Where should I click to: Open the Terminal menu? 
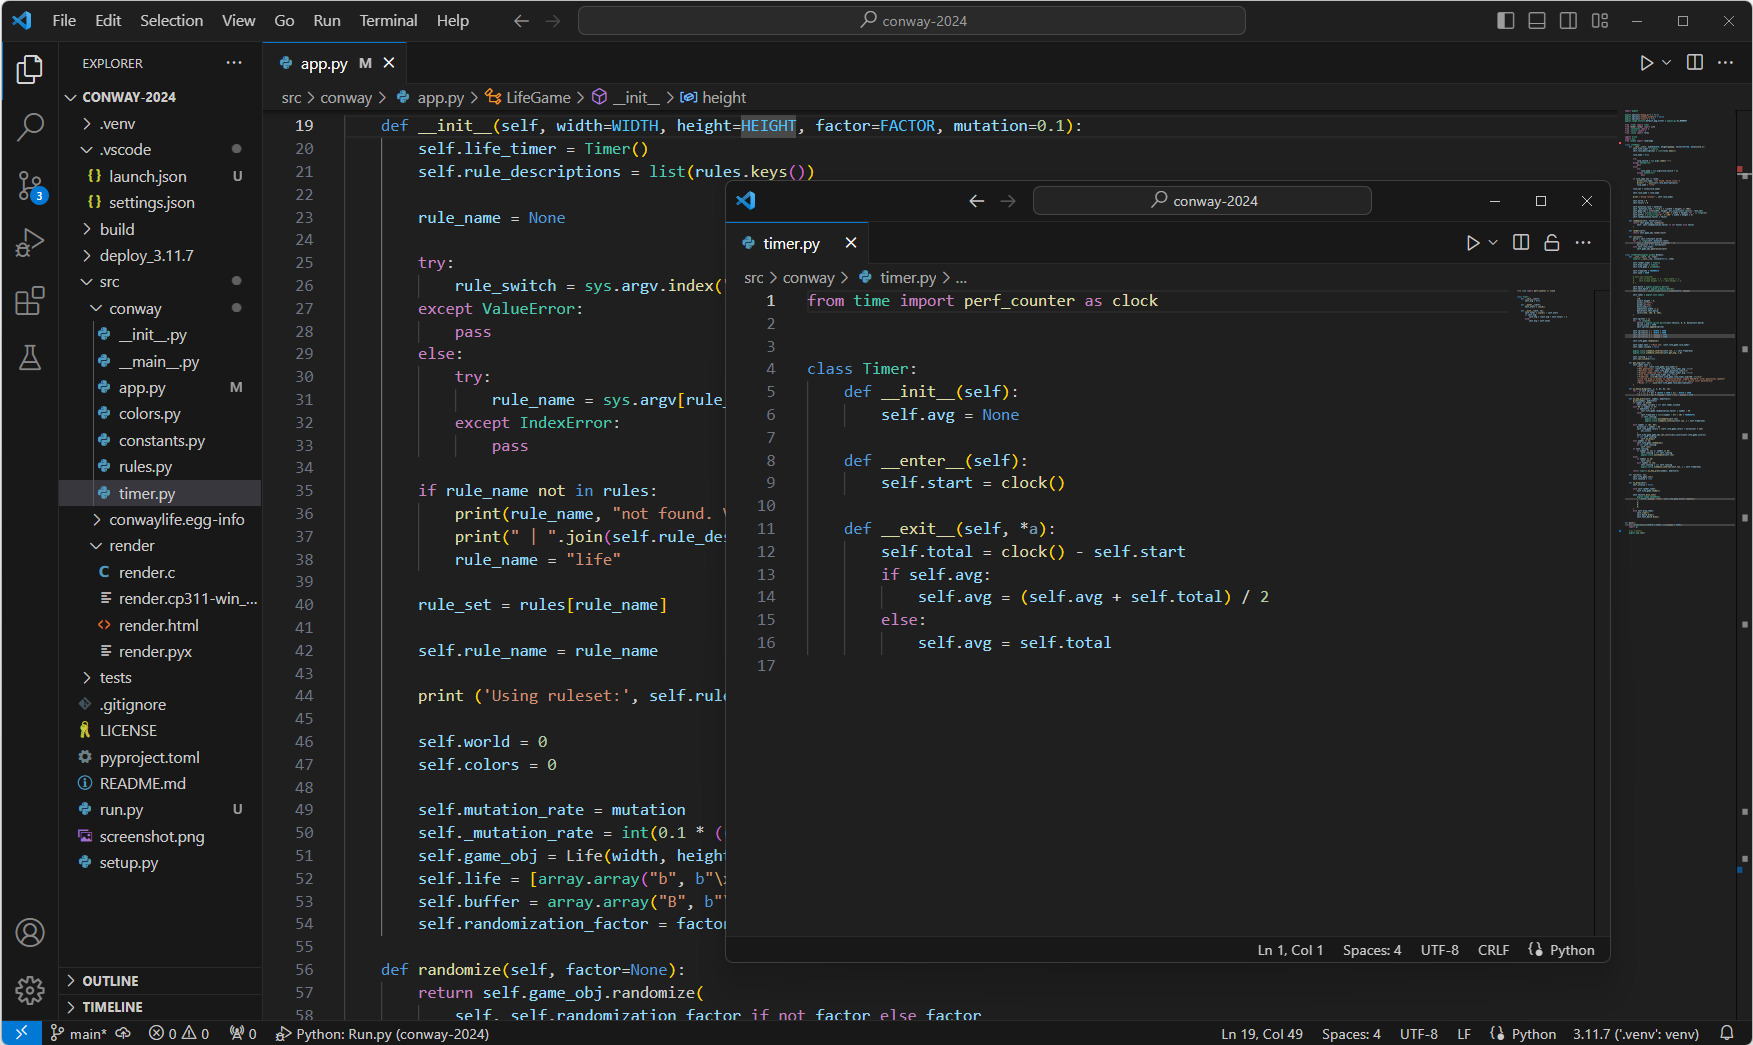click(388, 20)
